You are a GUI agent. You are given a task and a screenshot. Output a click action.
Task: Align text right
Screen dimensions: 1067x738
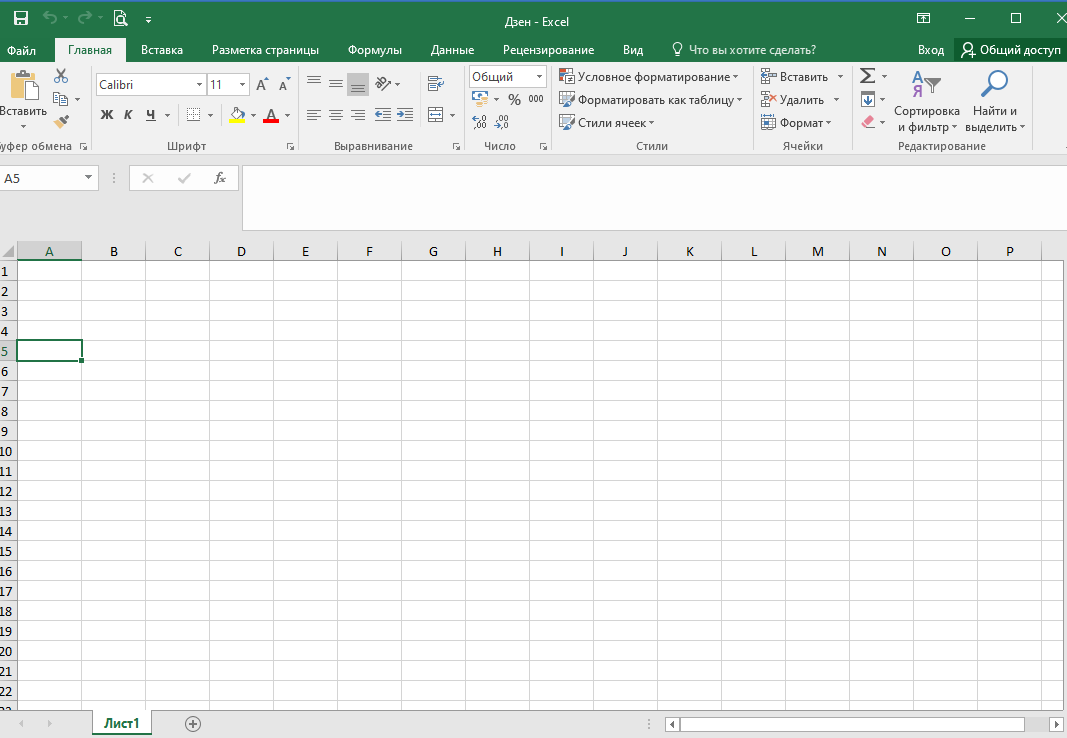click(358, 115)
